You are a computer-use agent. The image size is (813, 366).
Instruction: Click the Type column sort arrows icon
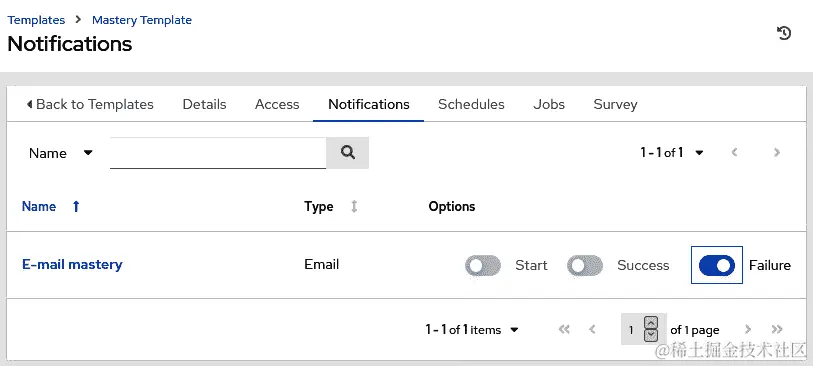click(354, 206)
